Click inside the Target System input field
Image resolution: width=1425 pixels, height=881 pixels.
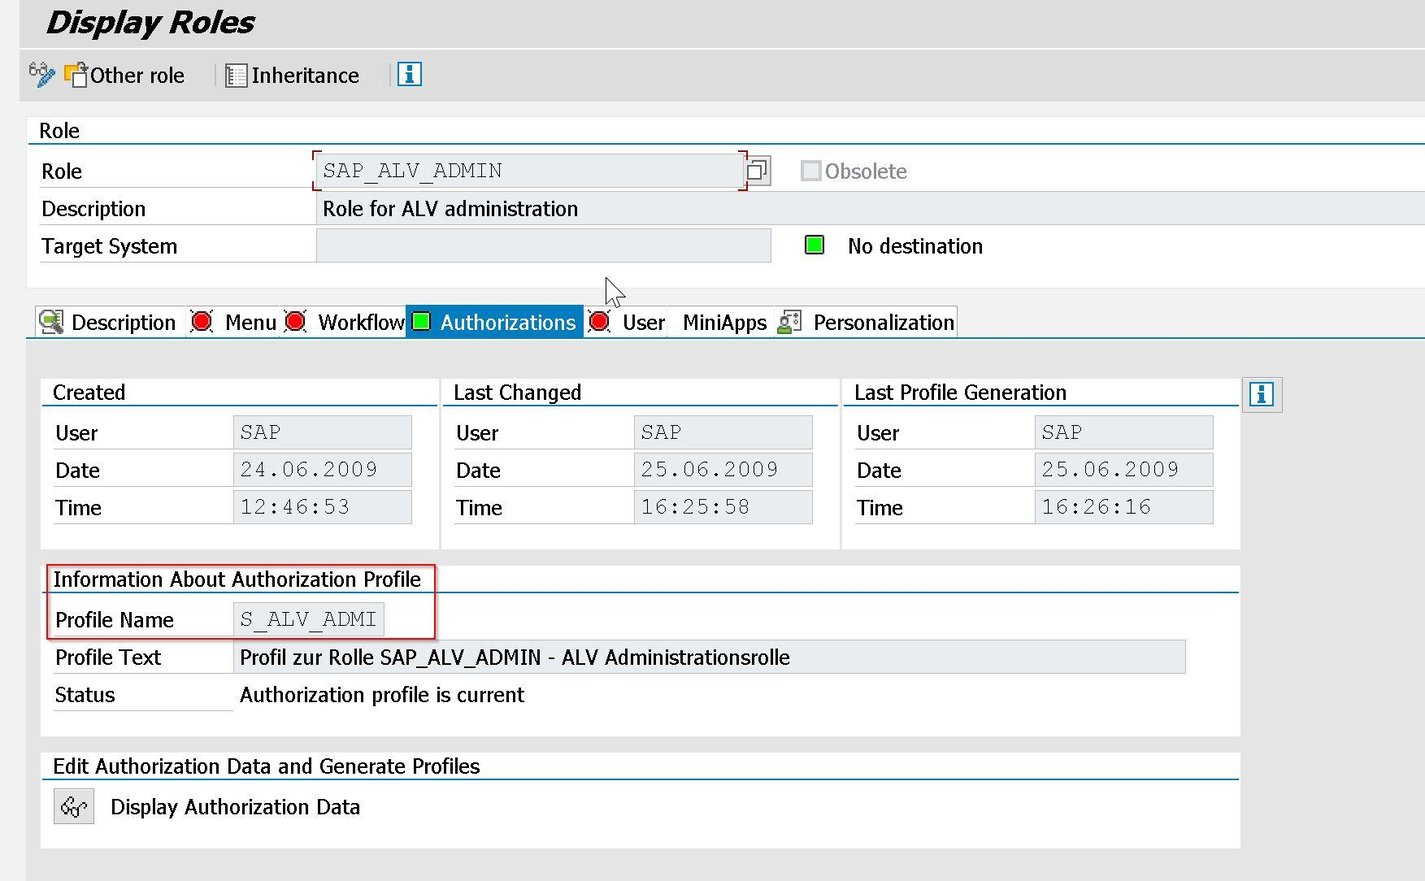tap(543, 245)
